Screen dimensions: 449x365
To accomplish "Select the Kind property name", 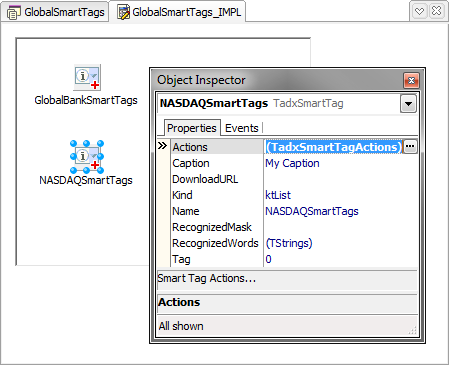I will pos(182,195).
